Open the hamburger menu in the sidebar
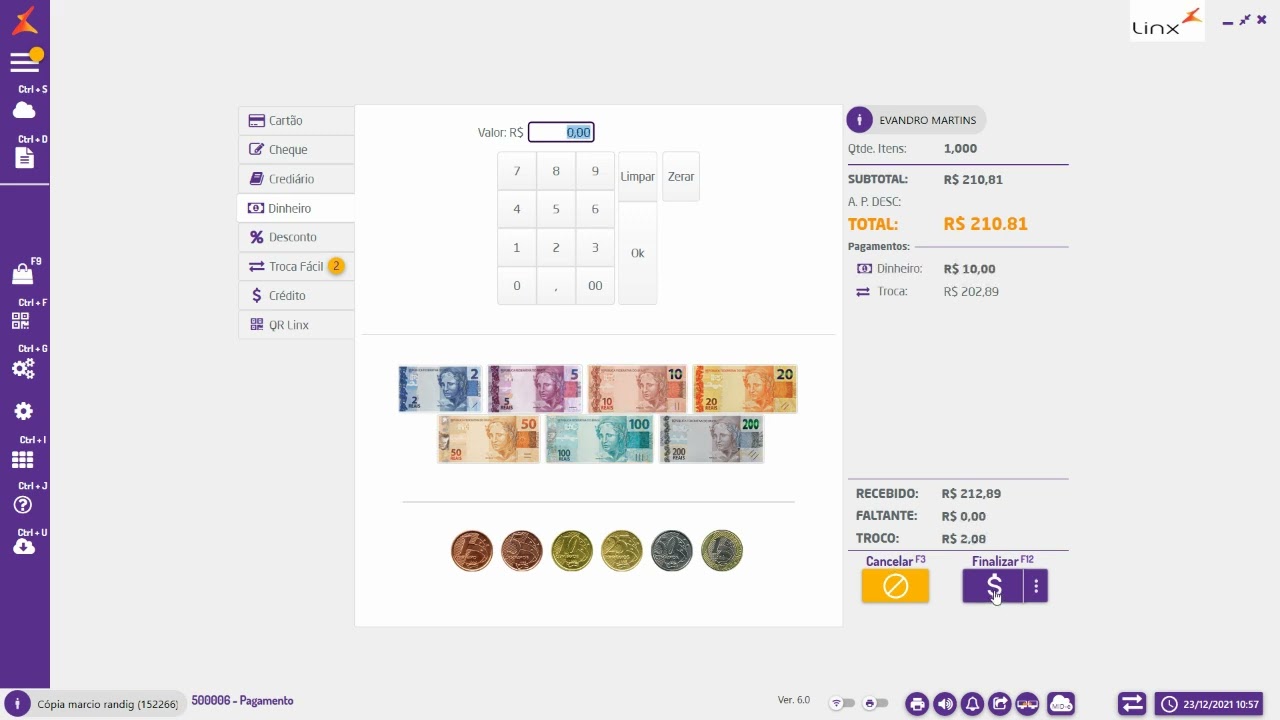Image resolution: width=1280 pixels, height=720 pixels. pos(24,62)
